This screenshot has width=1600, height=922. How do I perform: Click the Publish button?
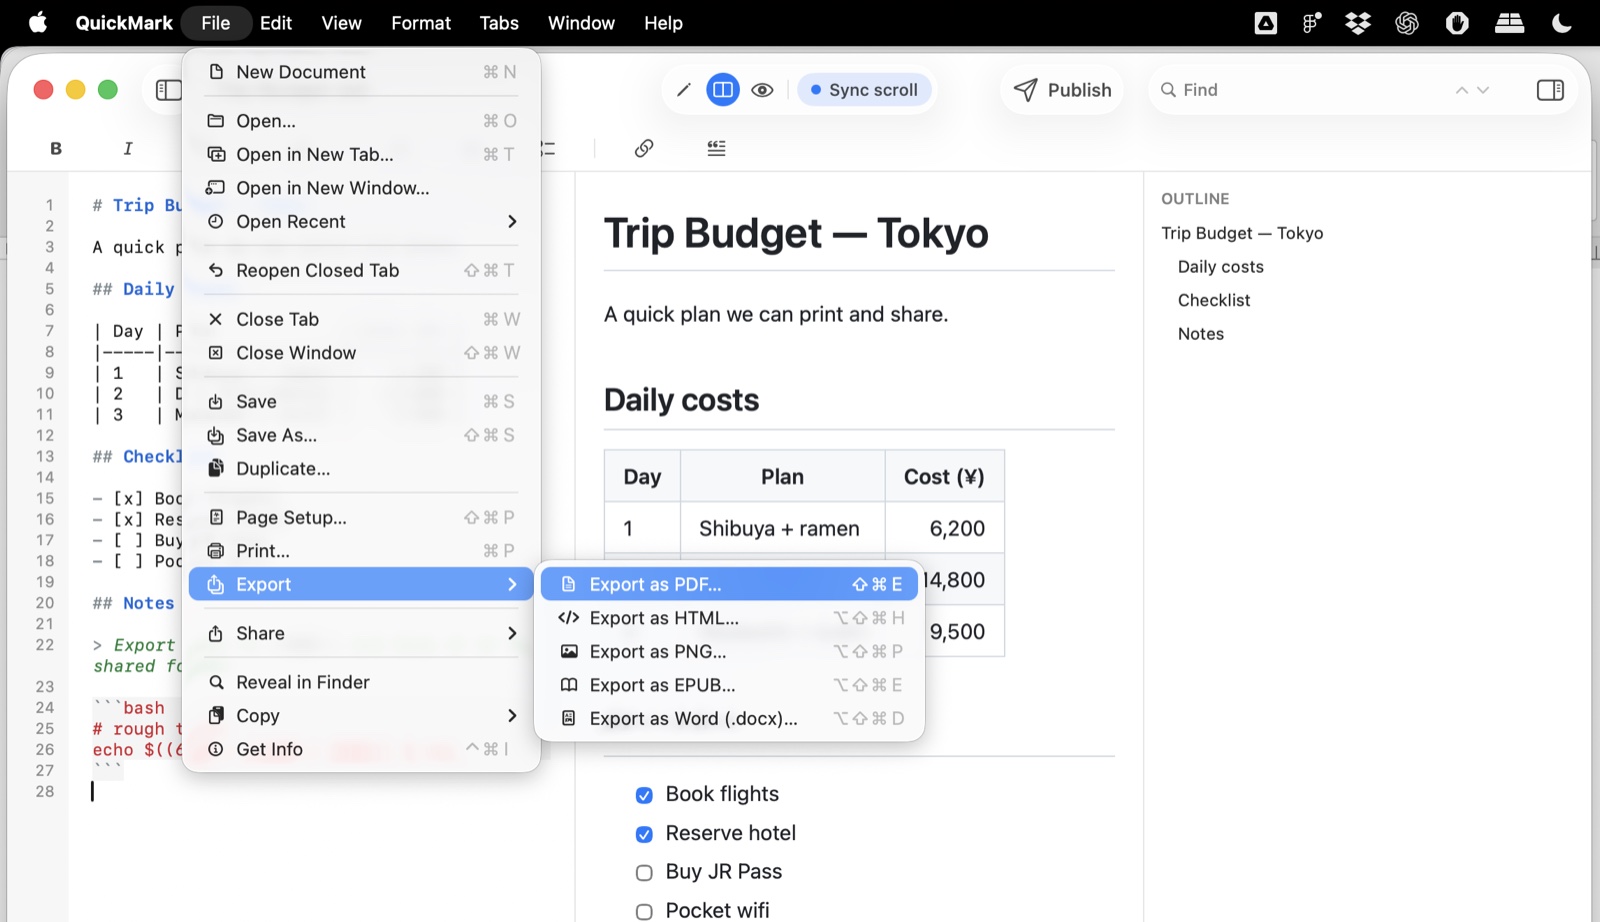[1062, 90]
